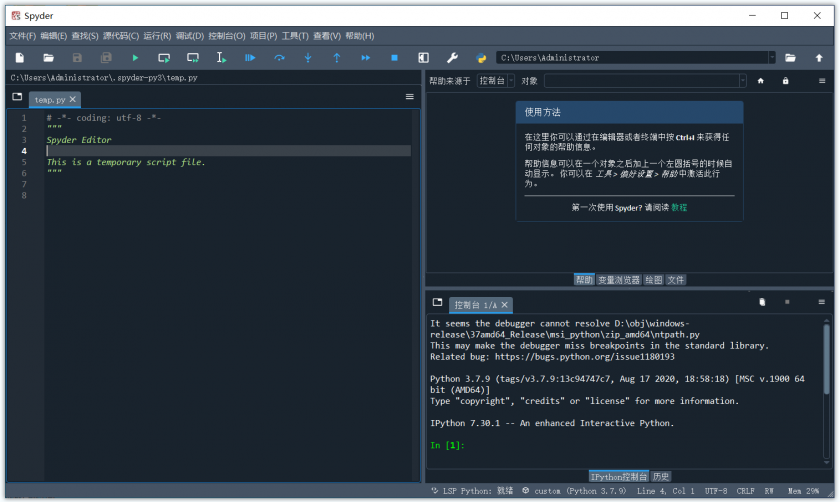Open the 调试(D) menu

[190, 36]
